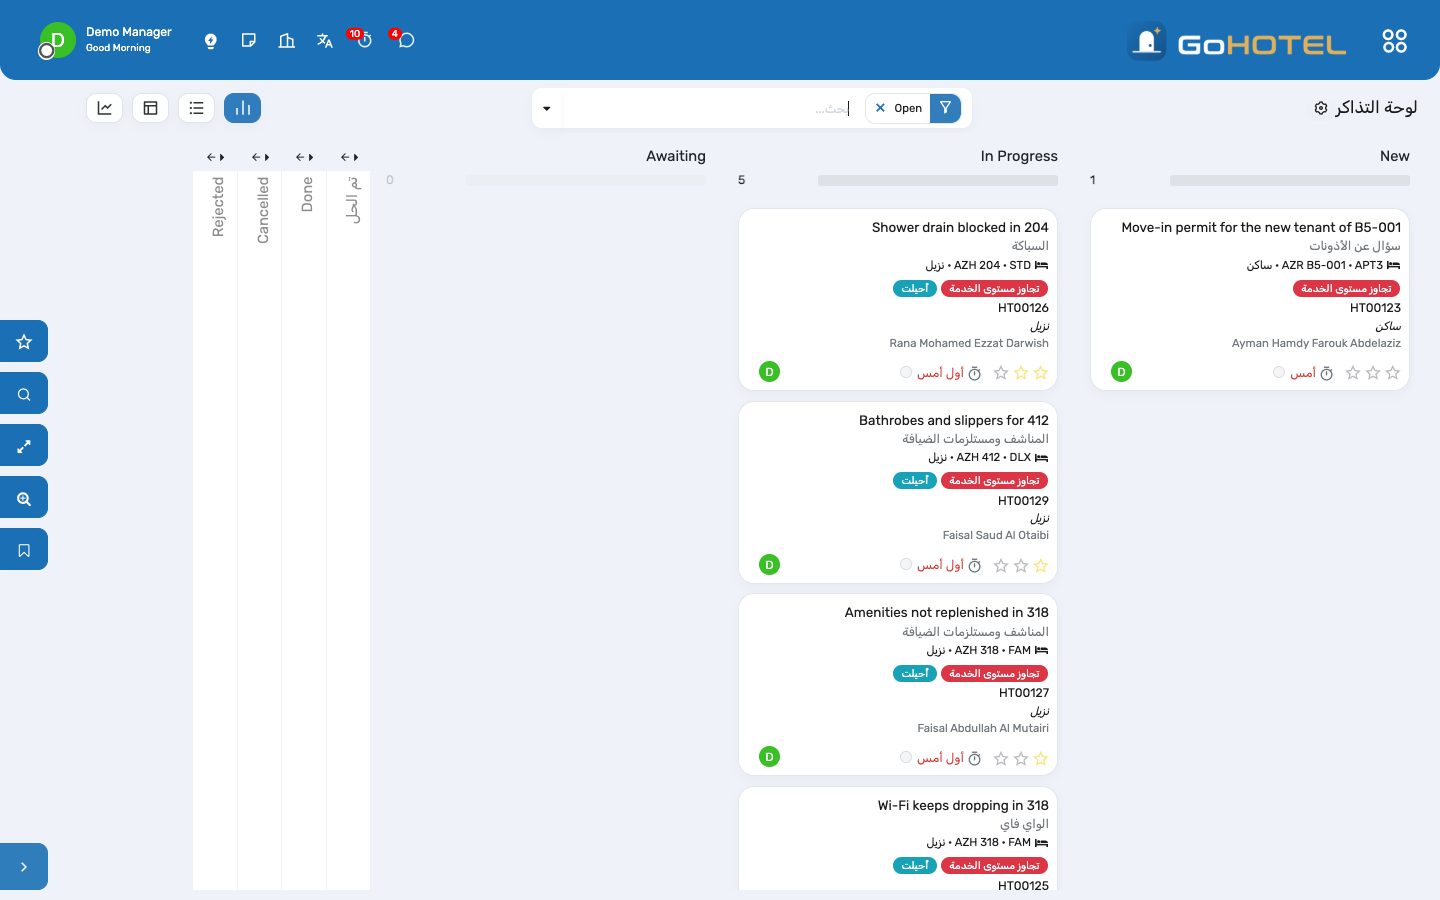Expand the Done column
The height and width of the screenshot is (900, 1440).
click(305, 157)
